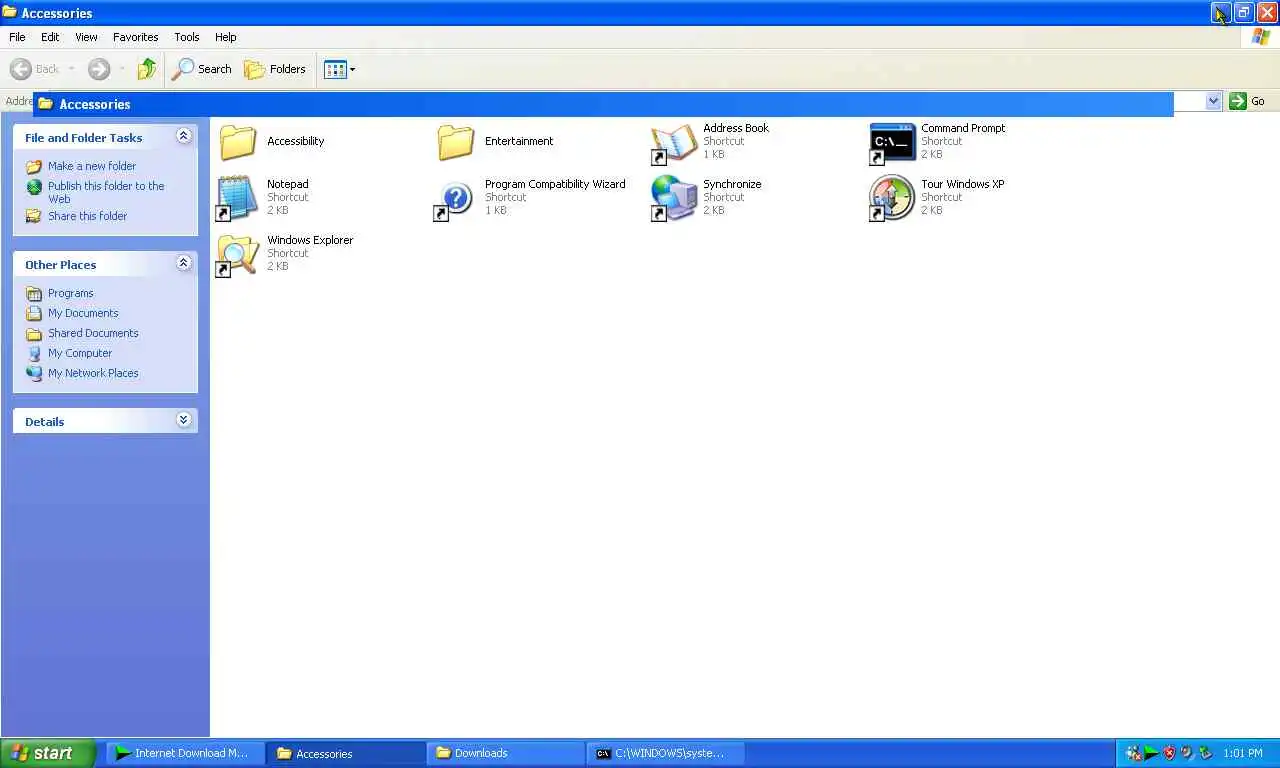Switch to Internet Download Manager taskbar button

185,753
